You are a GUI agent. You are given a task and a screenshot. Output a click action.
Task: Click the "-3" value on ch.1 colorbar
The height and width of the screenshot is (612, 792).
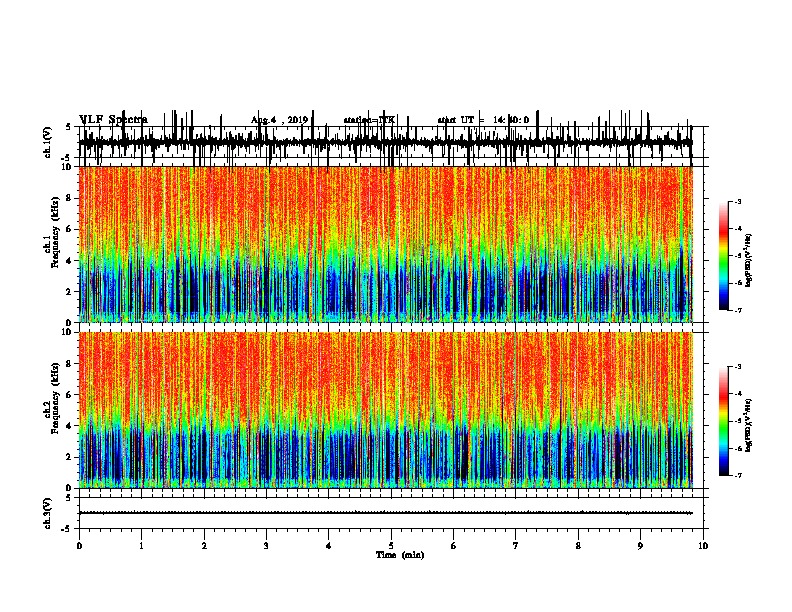[x=737, y=201]
